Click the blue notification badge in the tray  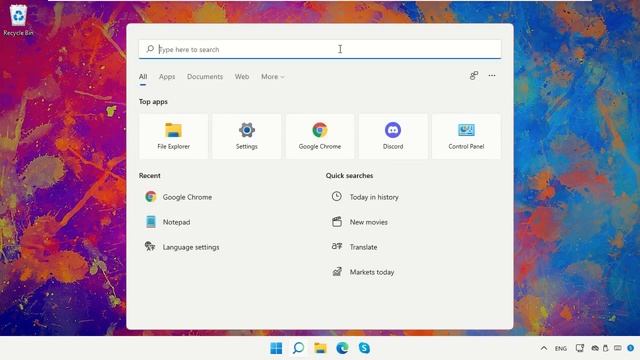click(631, 348)
